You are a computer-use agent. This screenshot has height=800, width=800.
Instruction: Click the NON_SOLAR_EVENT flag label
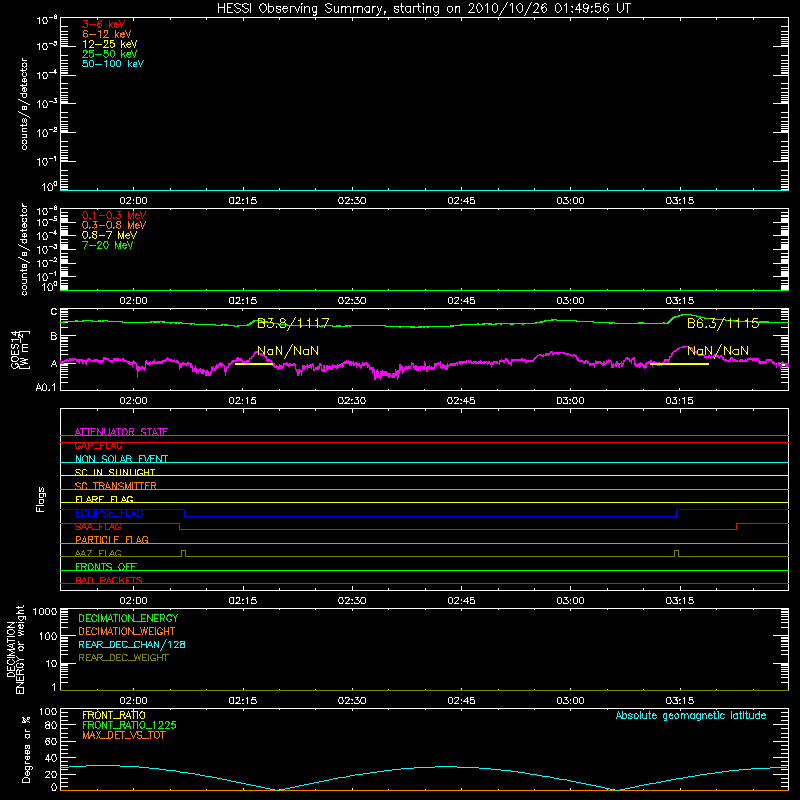click(121, 459)
